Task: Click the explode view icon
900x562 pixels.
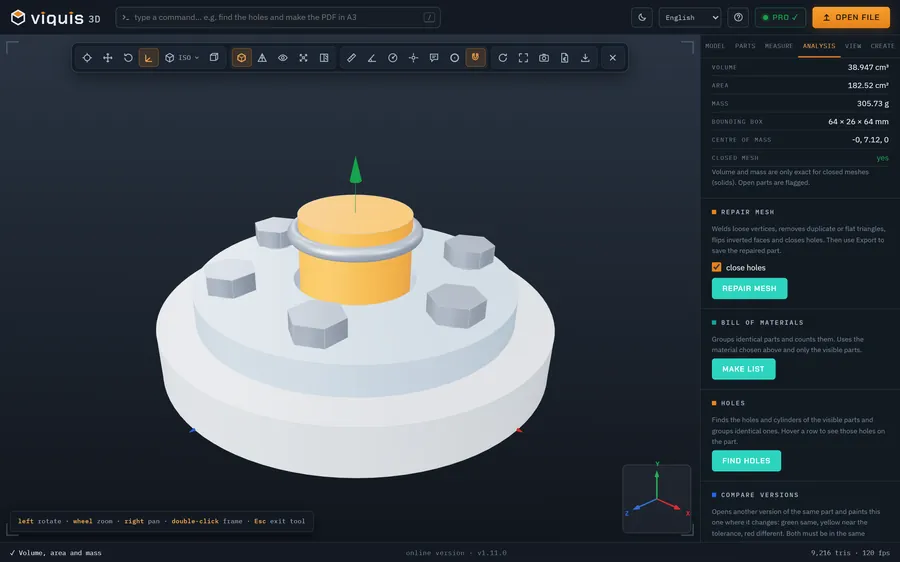Action: [x=304, y=58]
